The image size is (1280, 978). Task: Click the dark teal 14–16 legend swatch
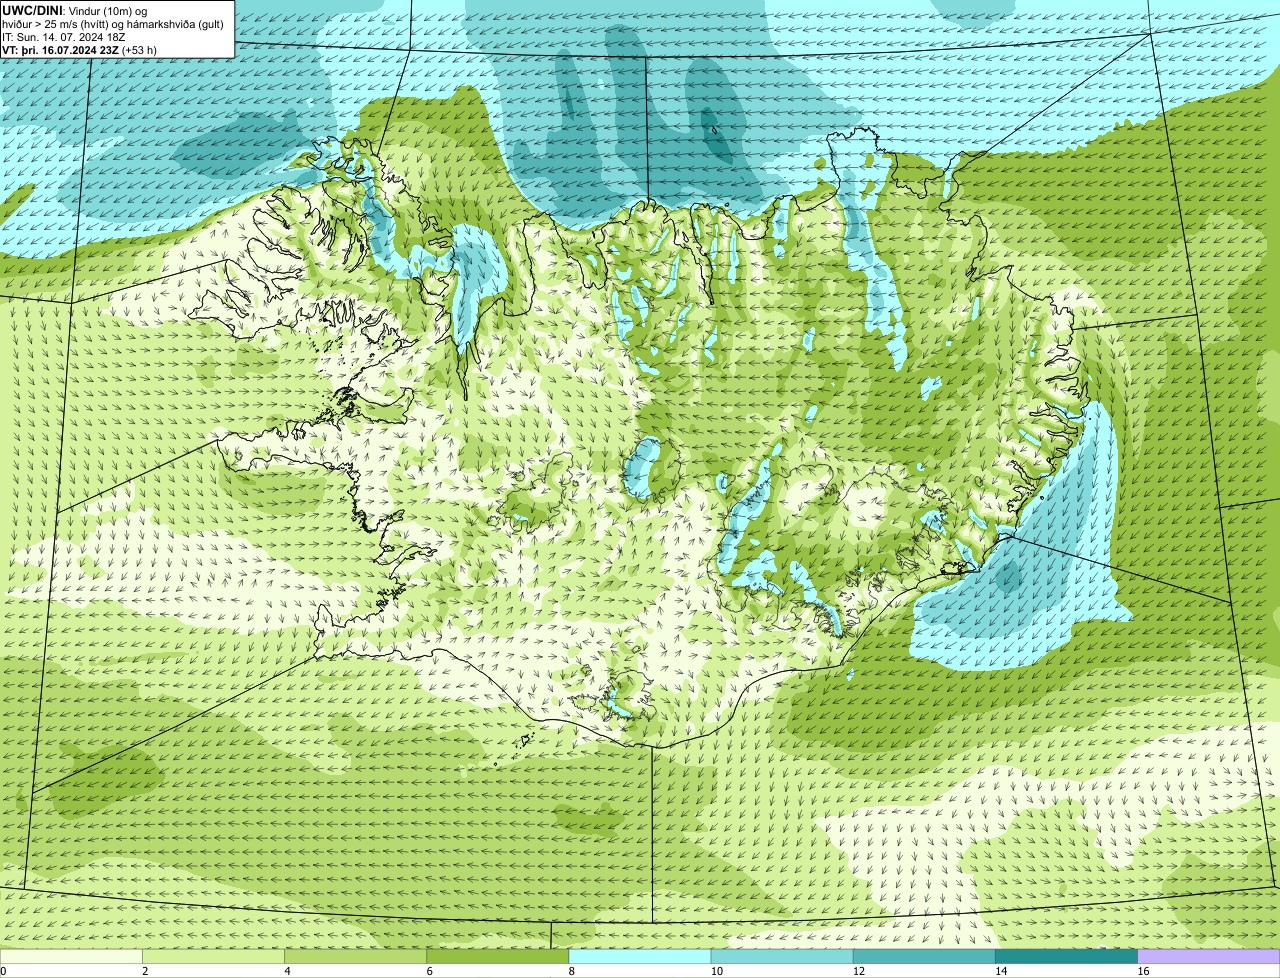(1067, 956)
